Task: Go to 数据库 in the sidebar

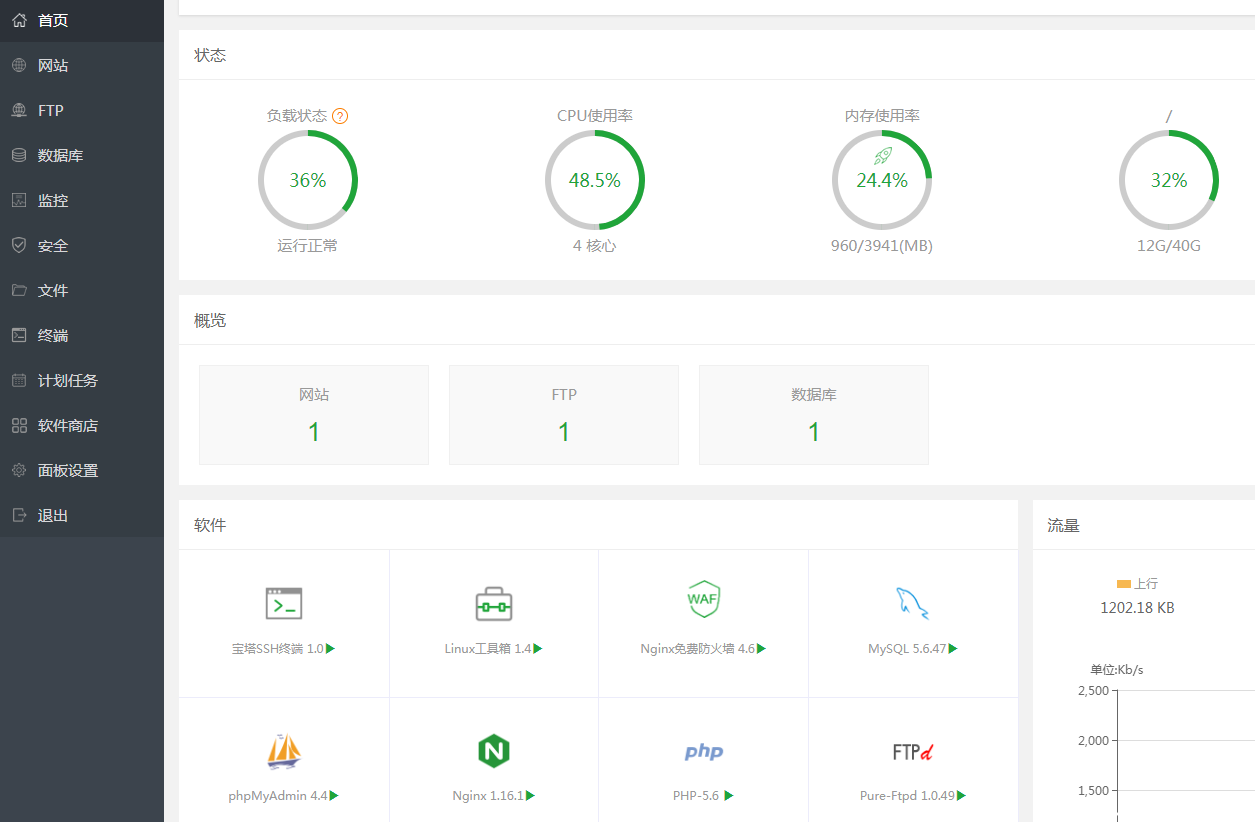Action: [60, 156]
